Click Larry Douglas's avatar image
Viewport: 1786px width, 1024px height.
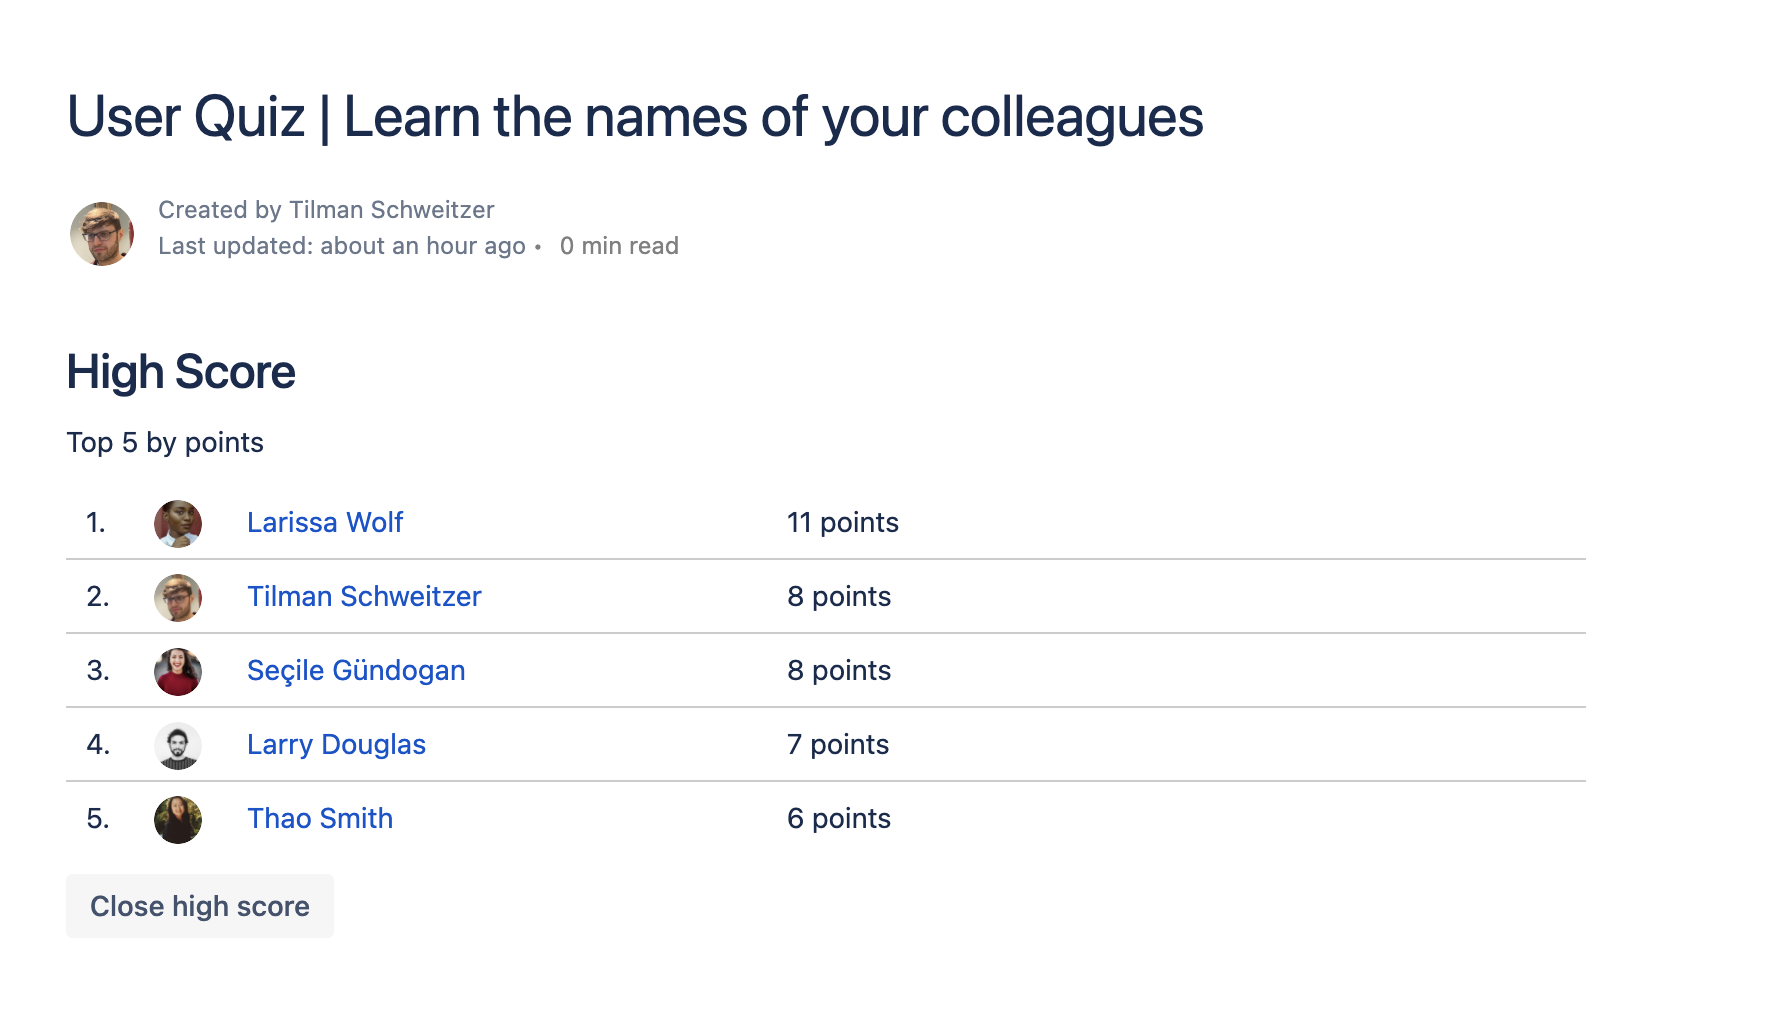point(178,746)
